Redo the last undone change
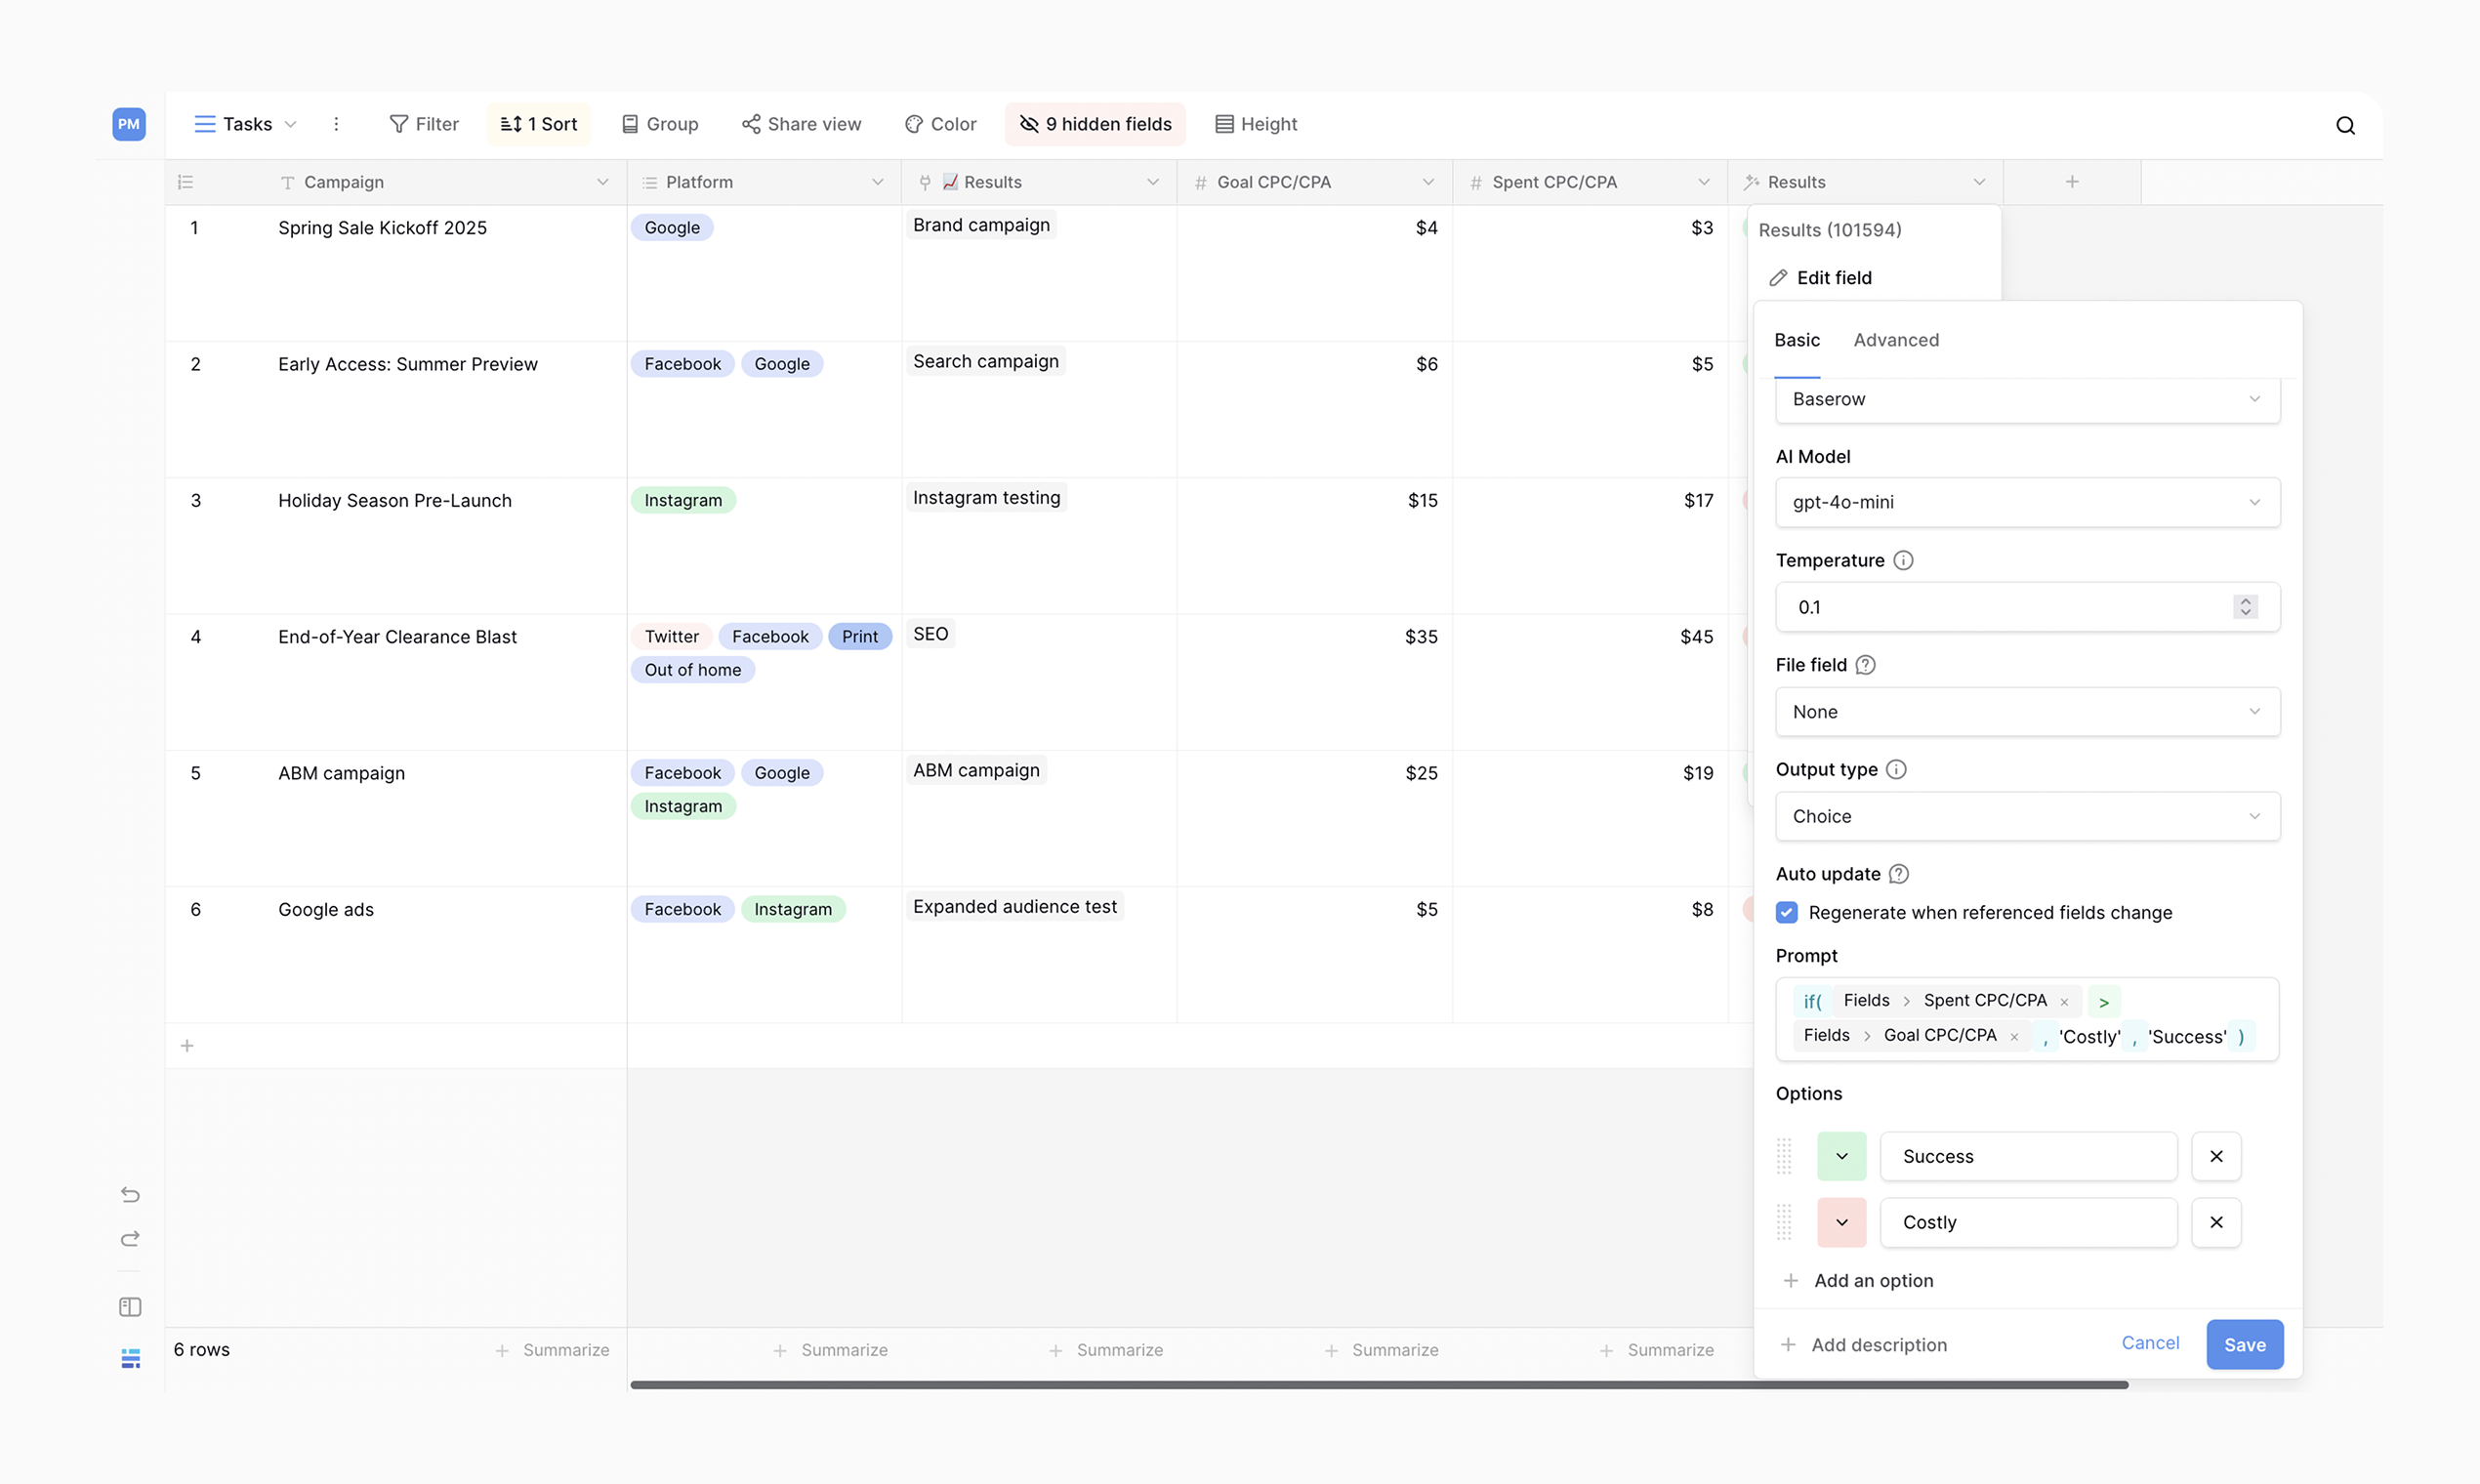This screenshot has height=1484, width=2480. click(x=130, y=1239)
